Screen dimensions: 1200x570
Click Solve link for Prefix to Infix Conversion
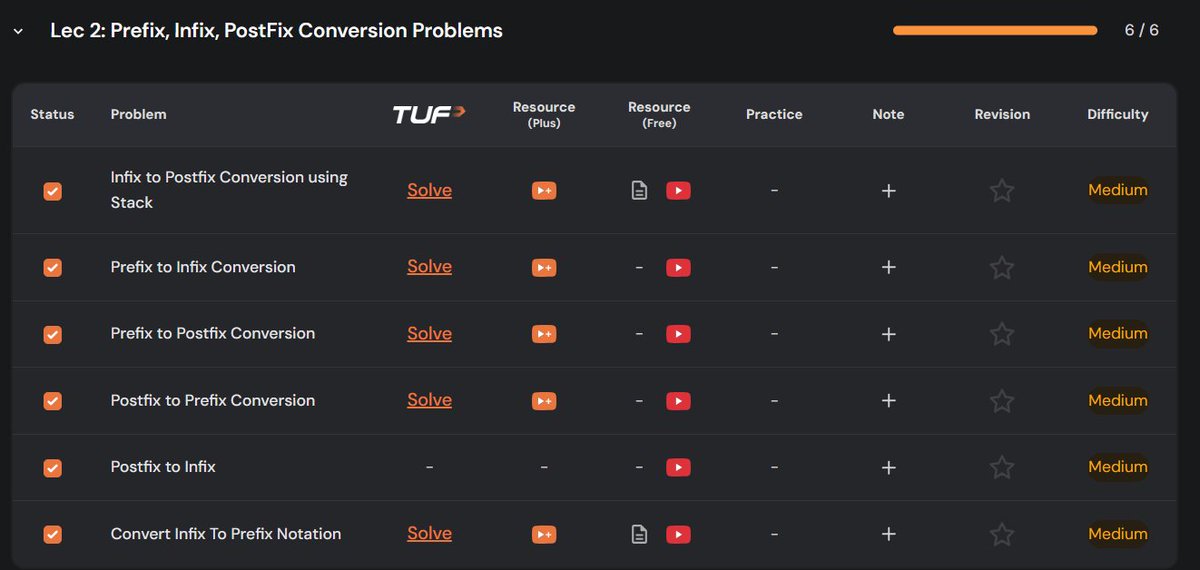click(x=429, y=267)
